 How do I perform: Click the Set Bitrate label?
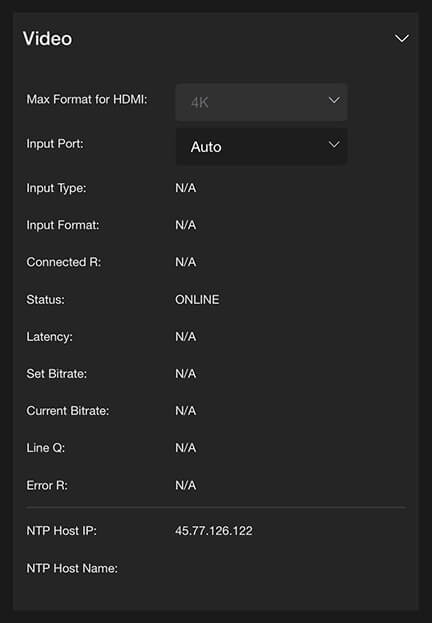pyautogui.click(x=56, y=374)
